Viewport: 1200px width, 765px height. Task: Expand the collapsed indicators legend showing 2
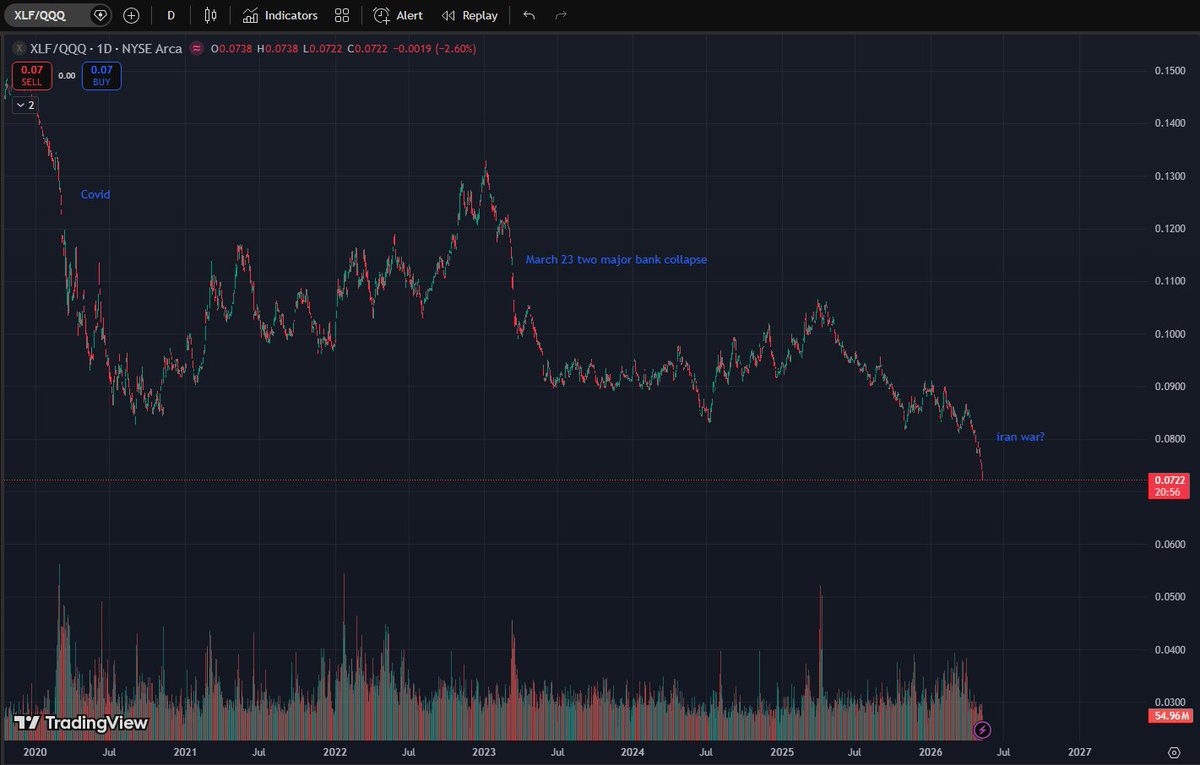(x=25, y=105)
